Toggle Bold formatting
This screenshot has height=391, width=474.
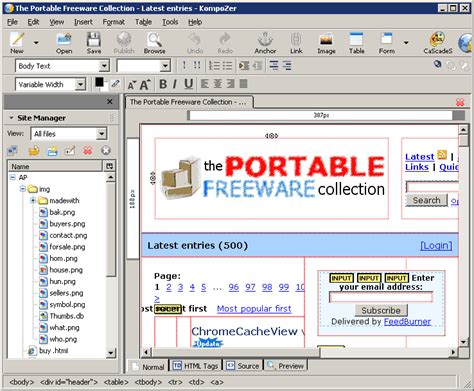163,84
